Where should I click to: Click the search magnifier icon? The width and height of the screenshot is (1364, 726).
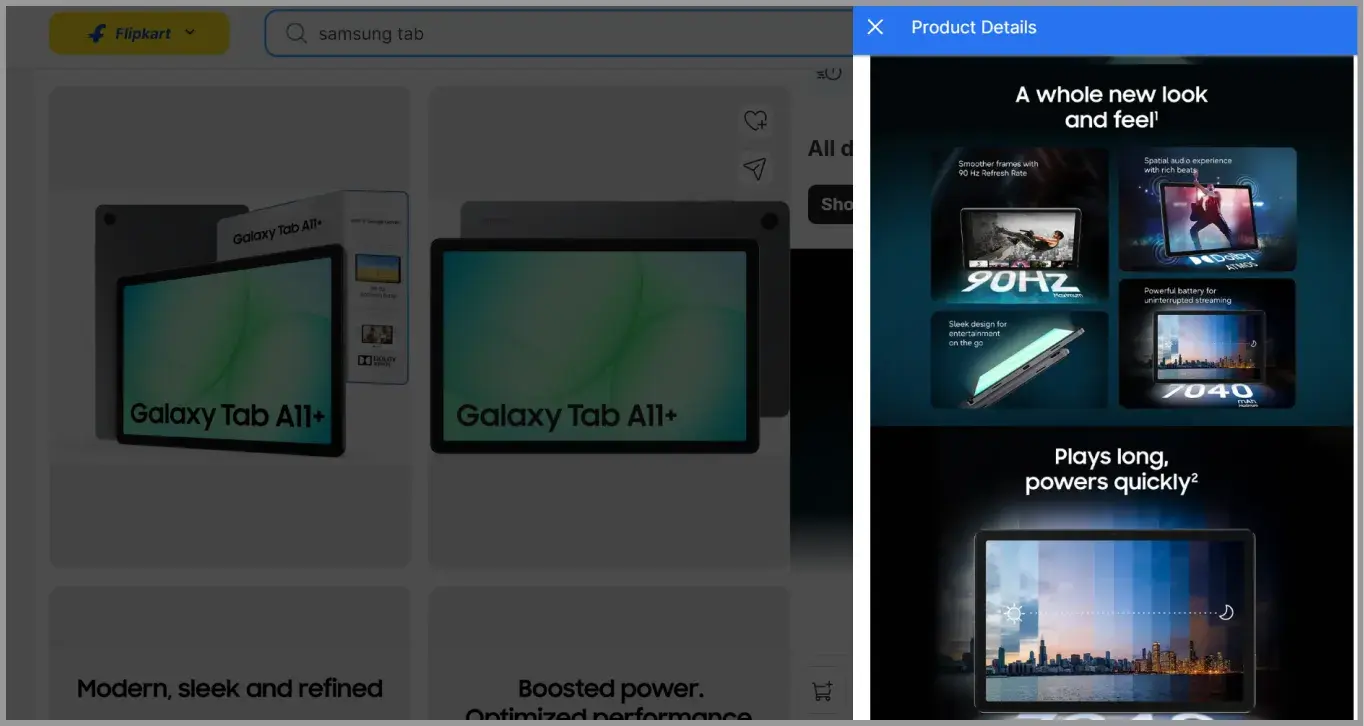[x=296, y=33]
